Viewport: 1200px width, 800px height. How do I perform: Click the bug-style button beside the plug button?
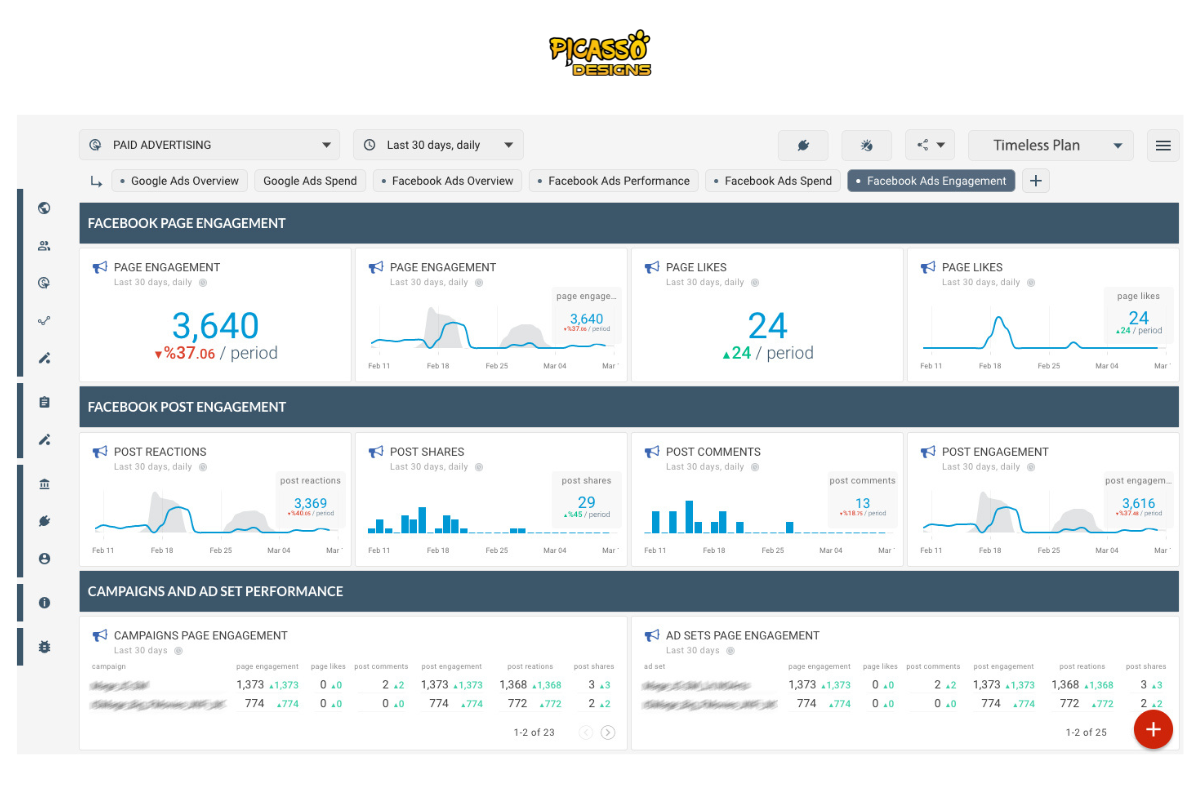867,145
